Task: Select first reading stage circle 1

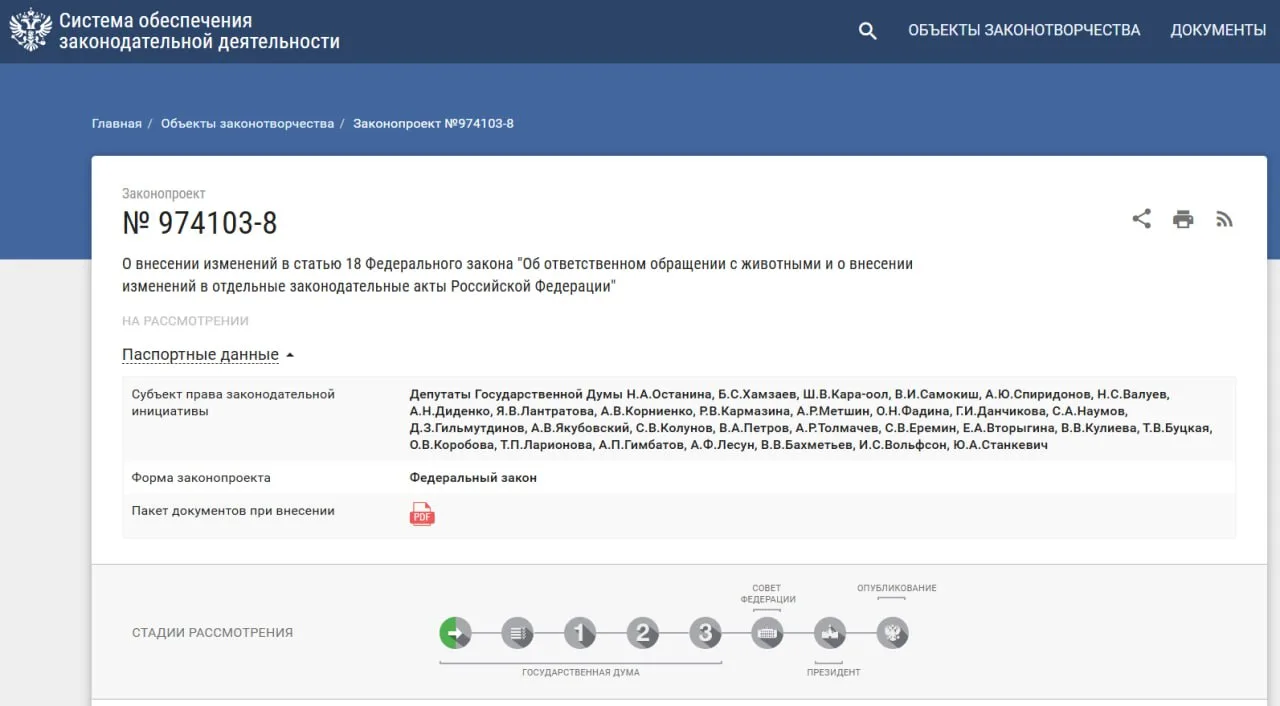Action: tap(580, 633)
